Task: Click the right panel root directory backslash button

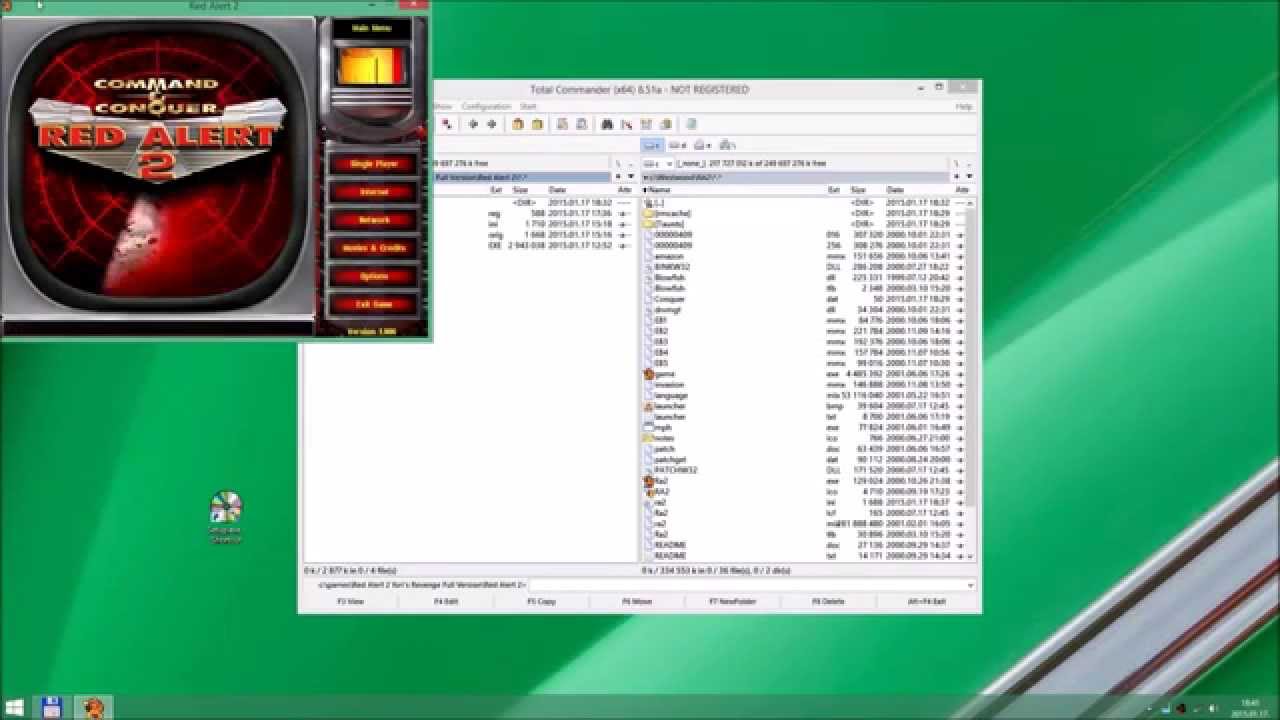Action: [956, 163]
